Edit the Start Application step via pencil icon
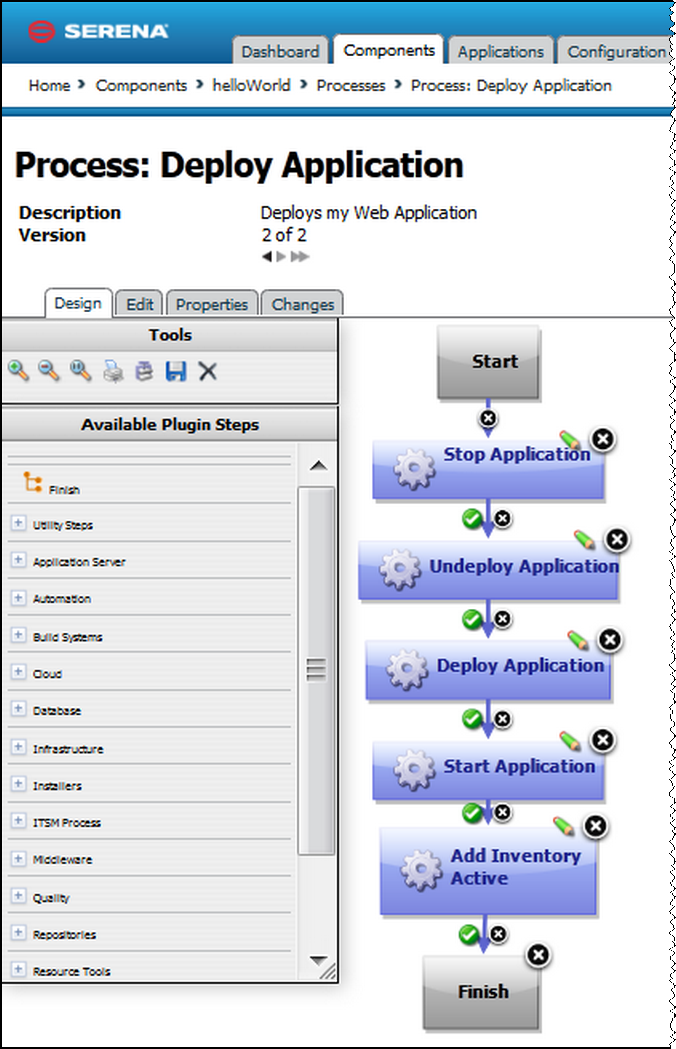676x1049 pixels. tap(570, 740)
